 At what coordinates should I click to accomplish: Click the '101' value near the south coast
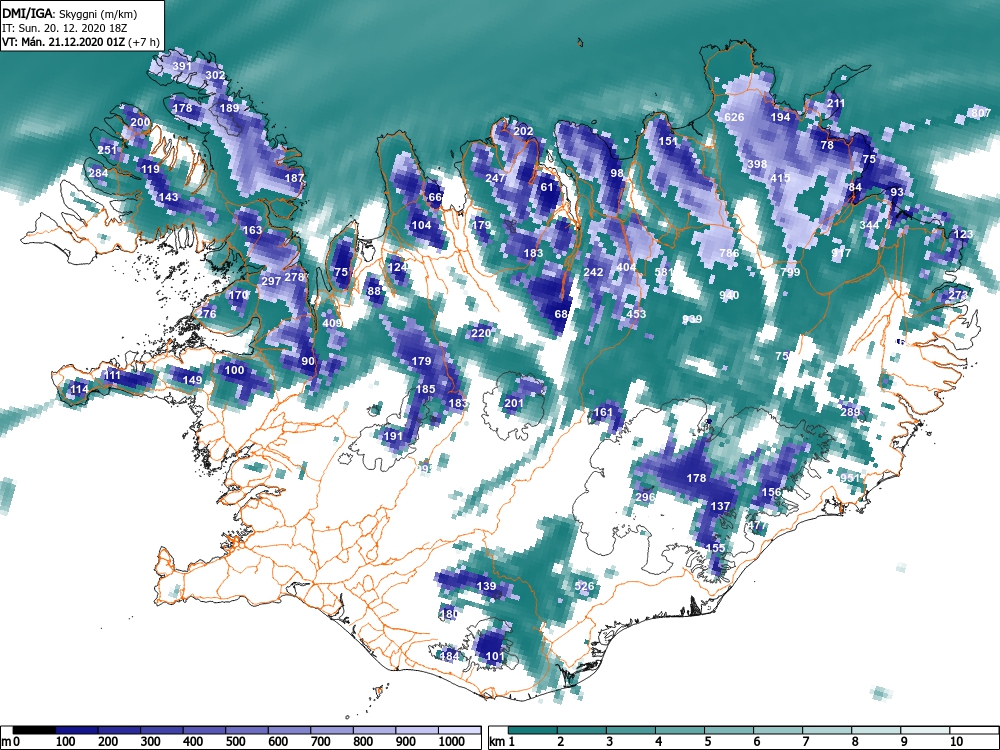click(495, 656)
